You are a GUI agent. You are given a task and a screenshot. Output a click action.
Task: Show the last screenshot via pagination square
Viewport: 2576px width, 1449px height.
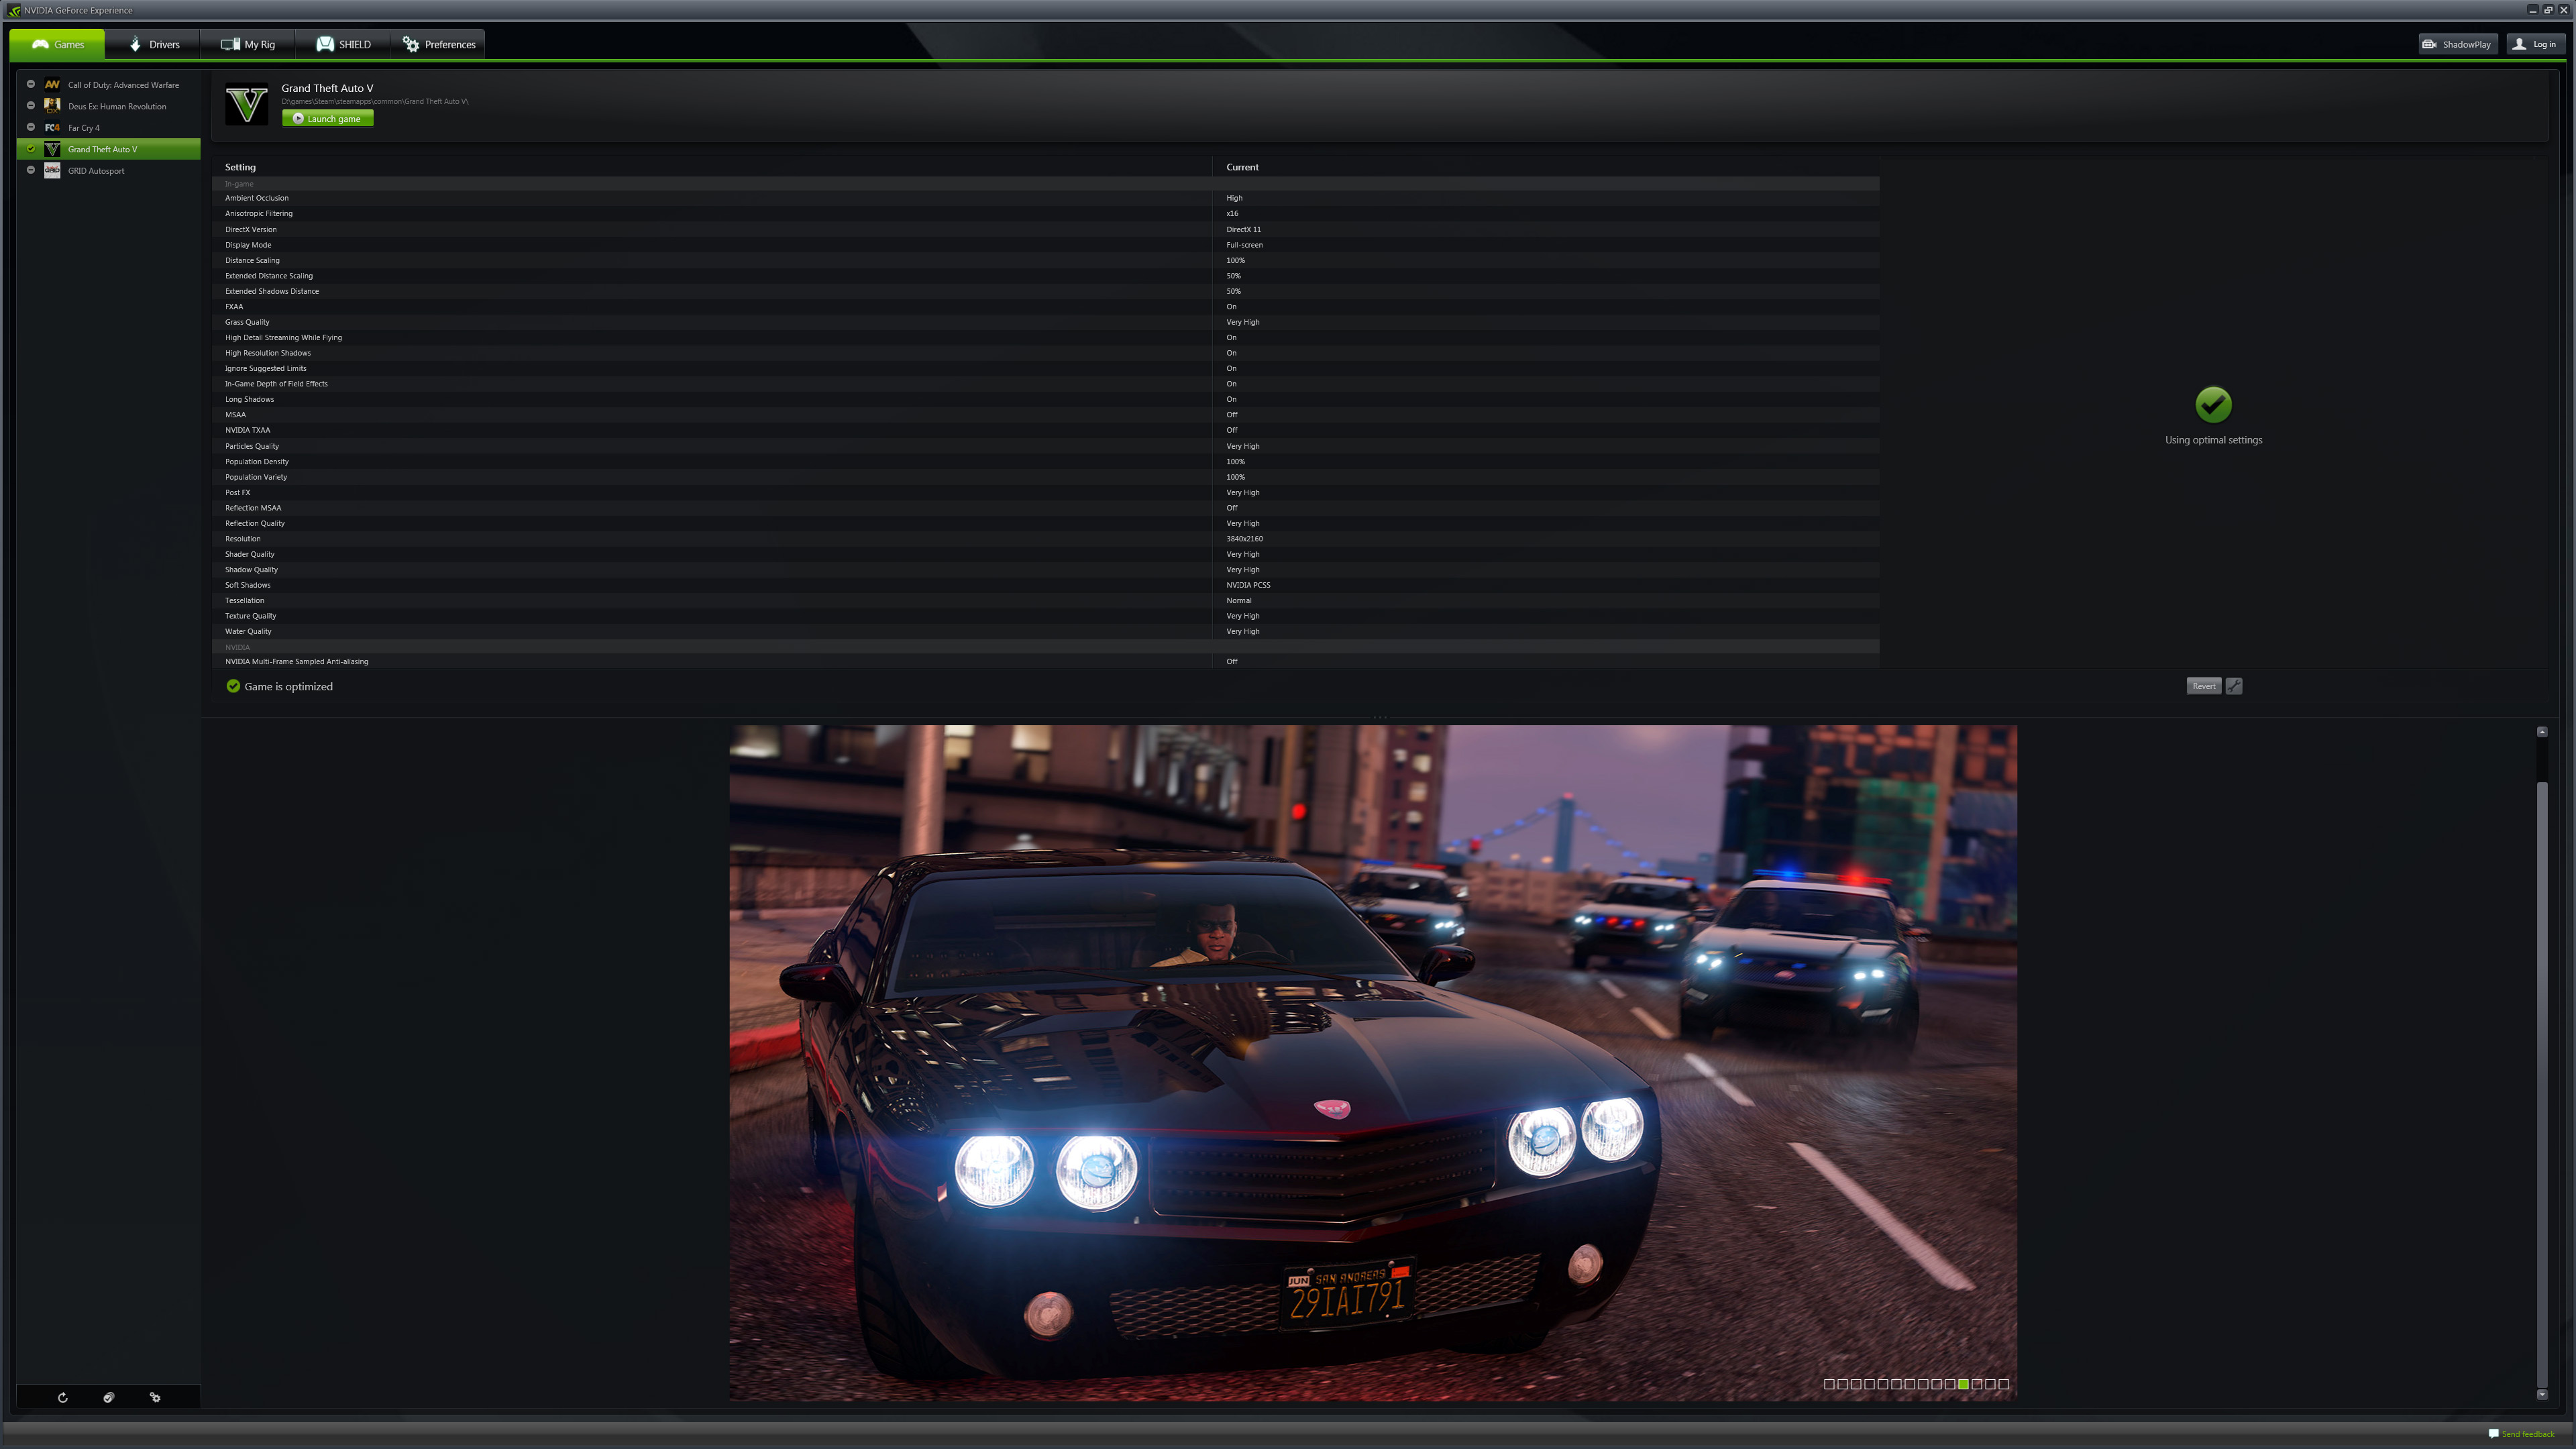point(2004,1384)
